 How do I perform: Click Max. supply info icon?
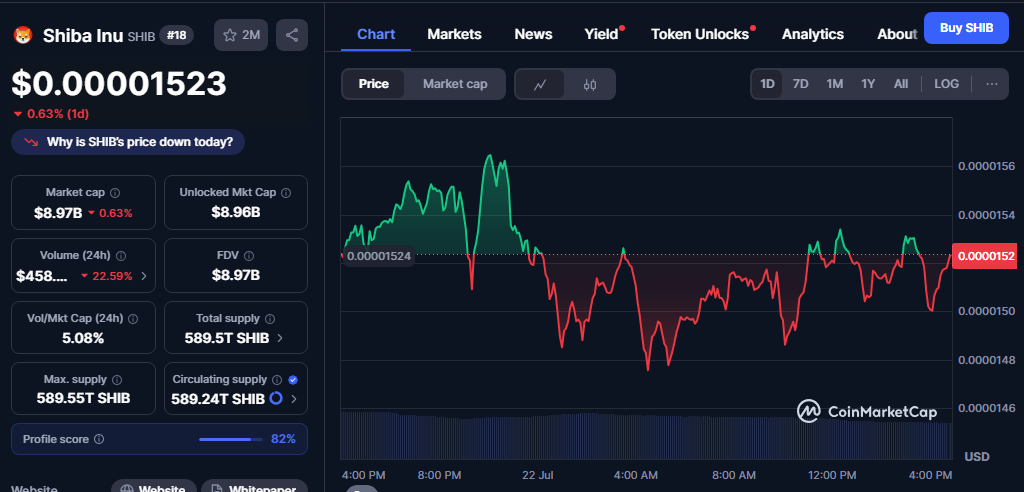(x=117, y=380)
